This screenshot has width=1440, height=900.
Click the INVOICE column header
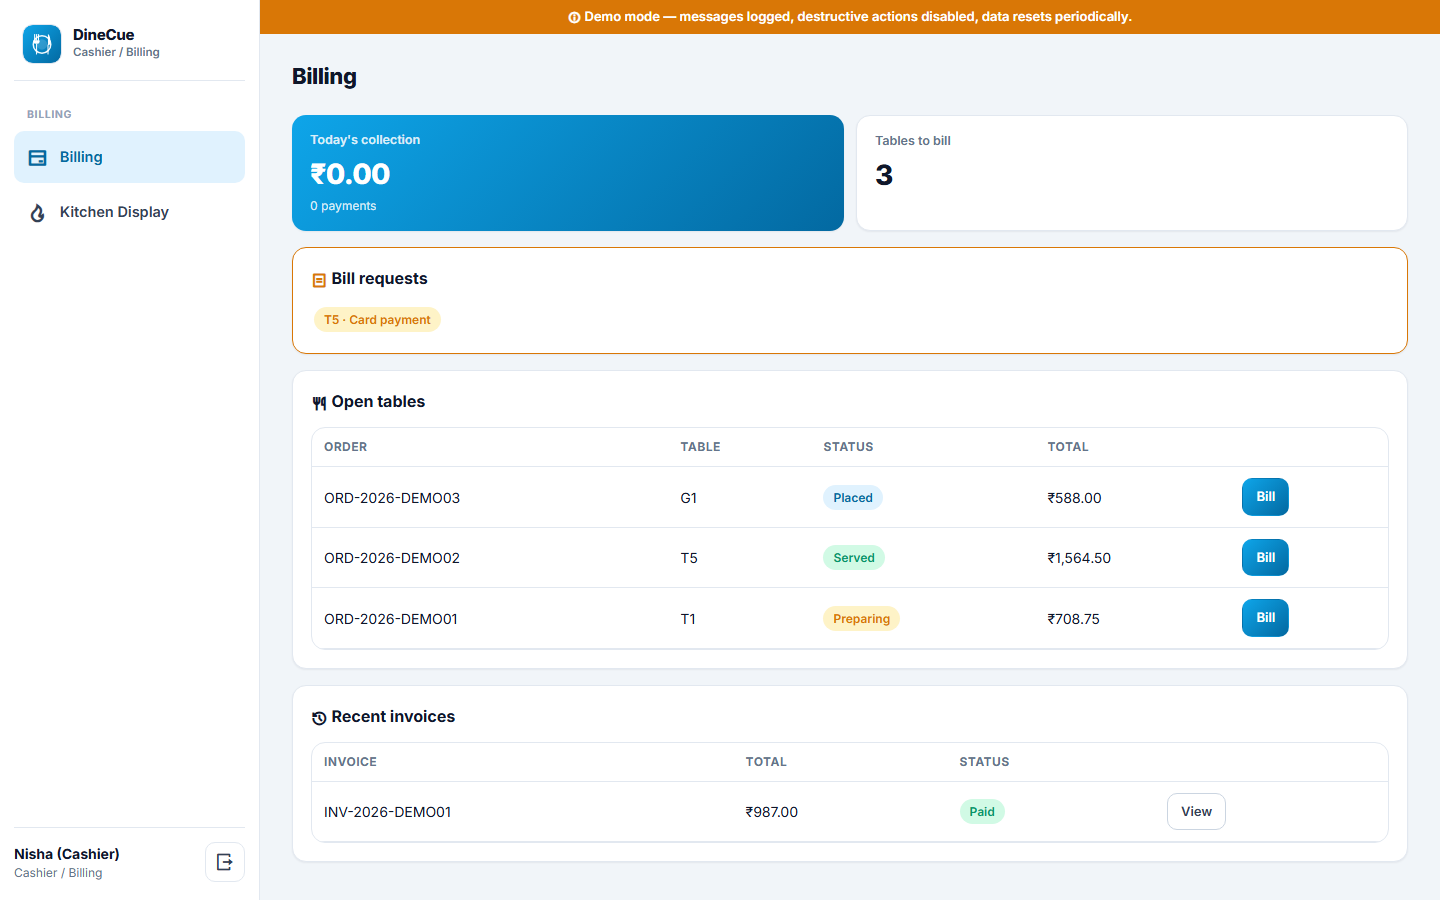pos(351,762)
